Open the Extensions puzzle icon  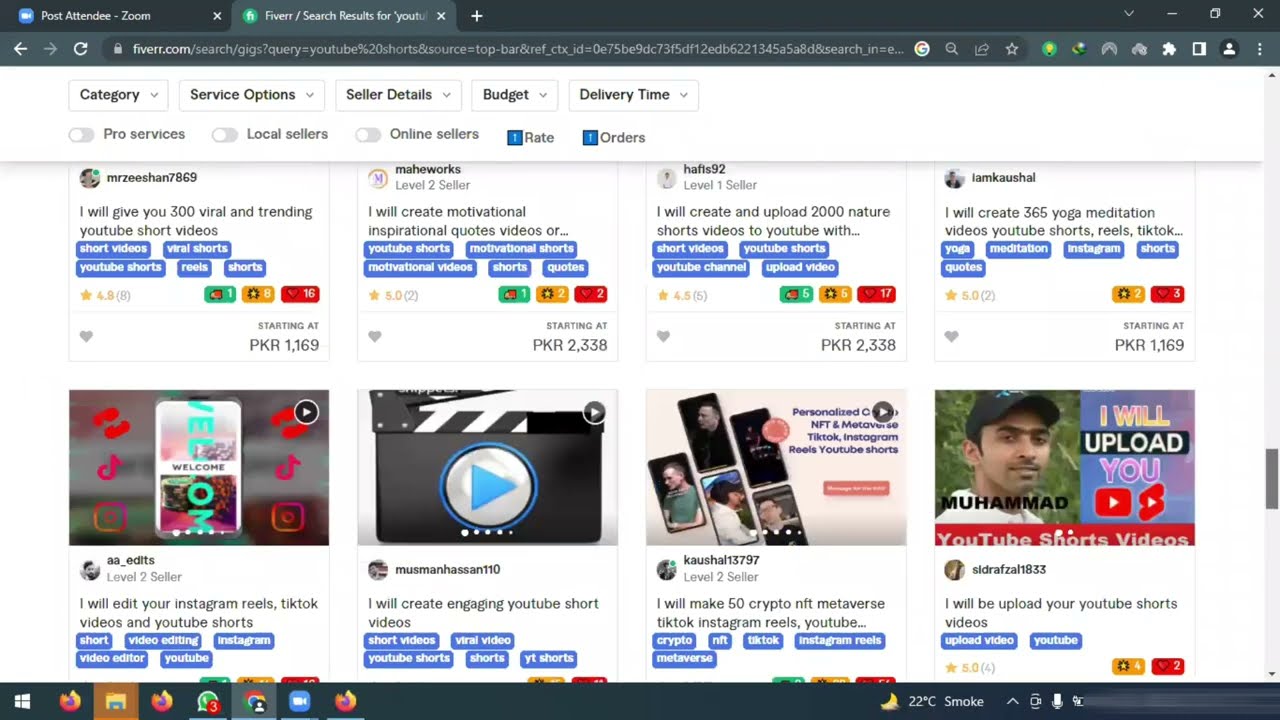tap(1169, 48)
